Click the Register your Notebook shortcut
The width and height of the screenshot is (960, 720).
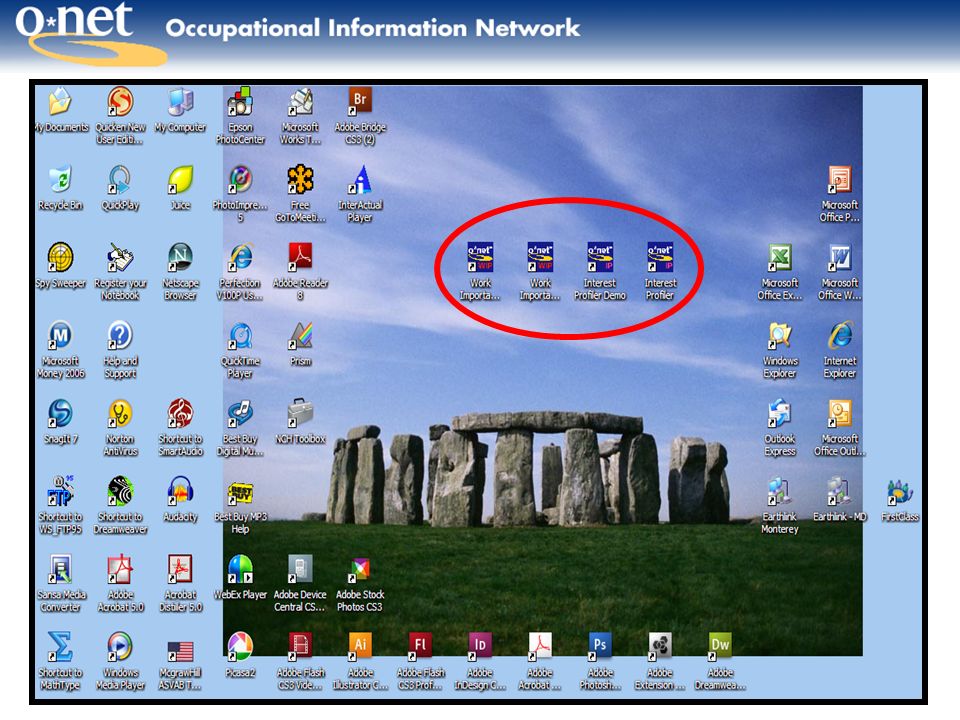[x=120, y=257]
